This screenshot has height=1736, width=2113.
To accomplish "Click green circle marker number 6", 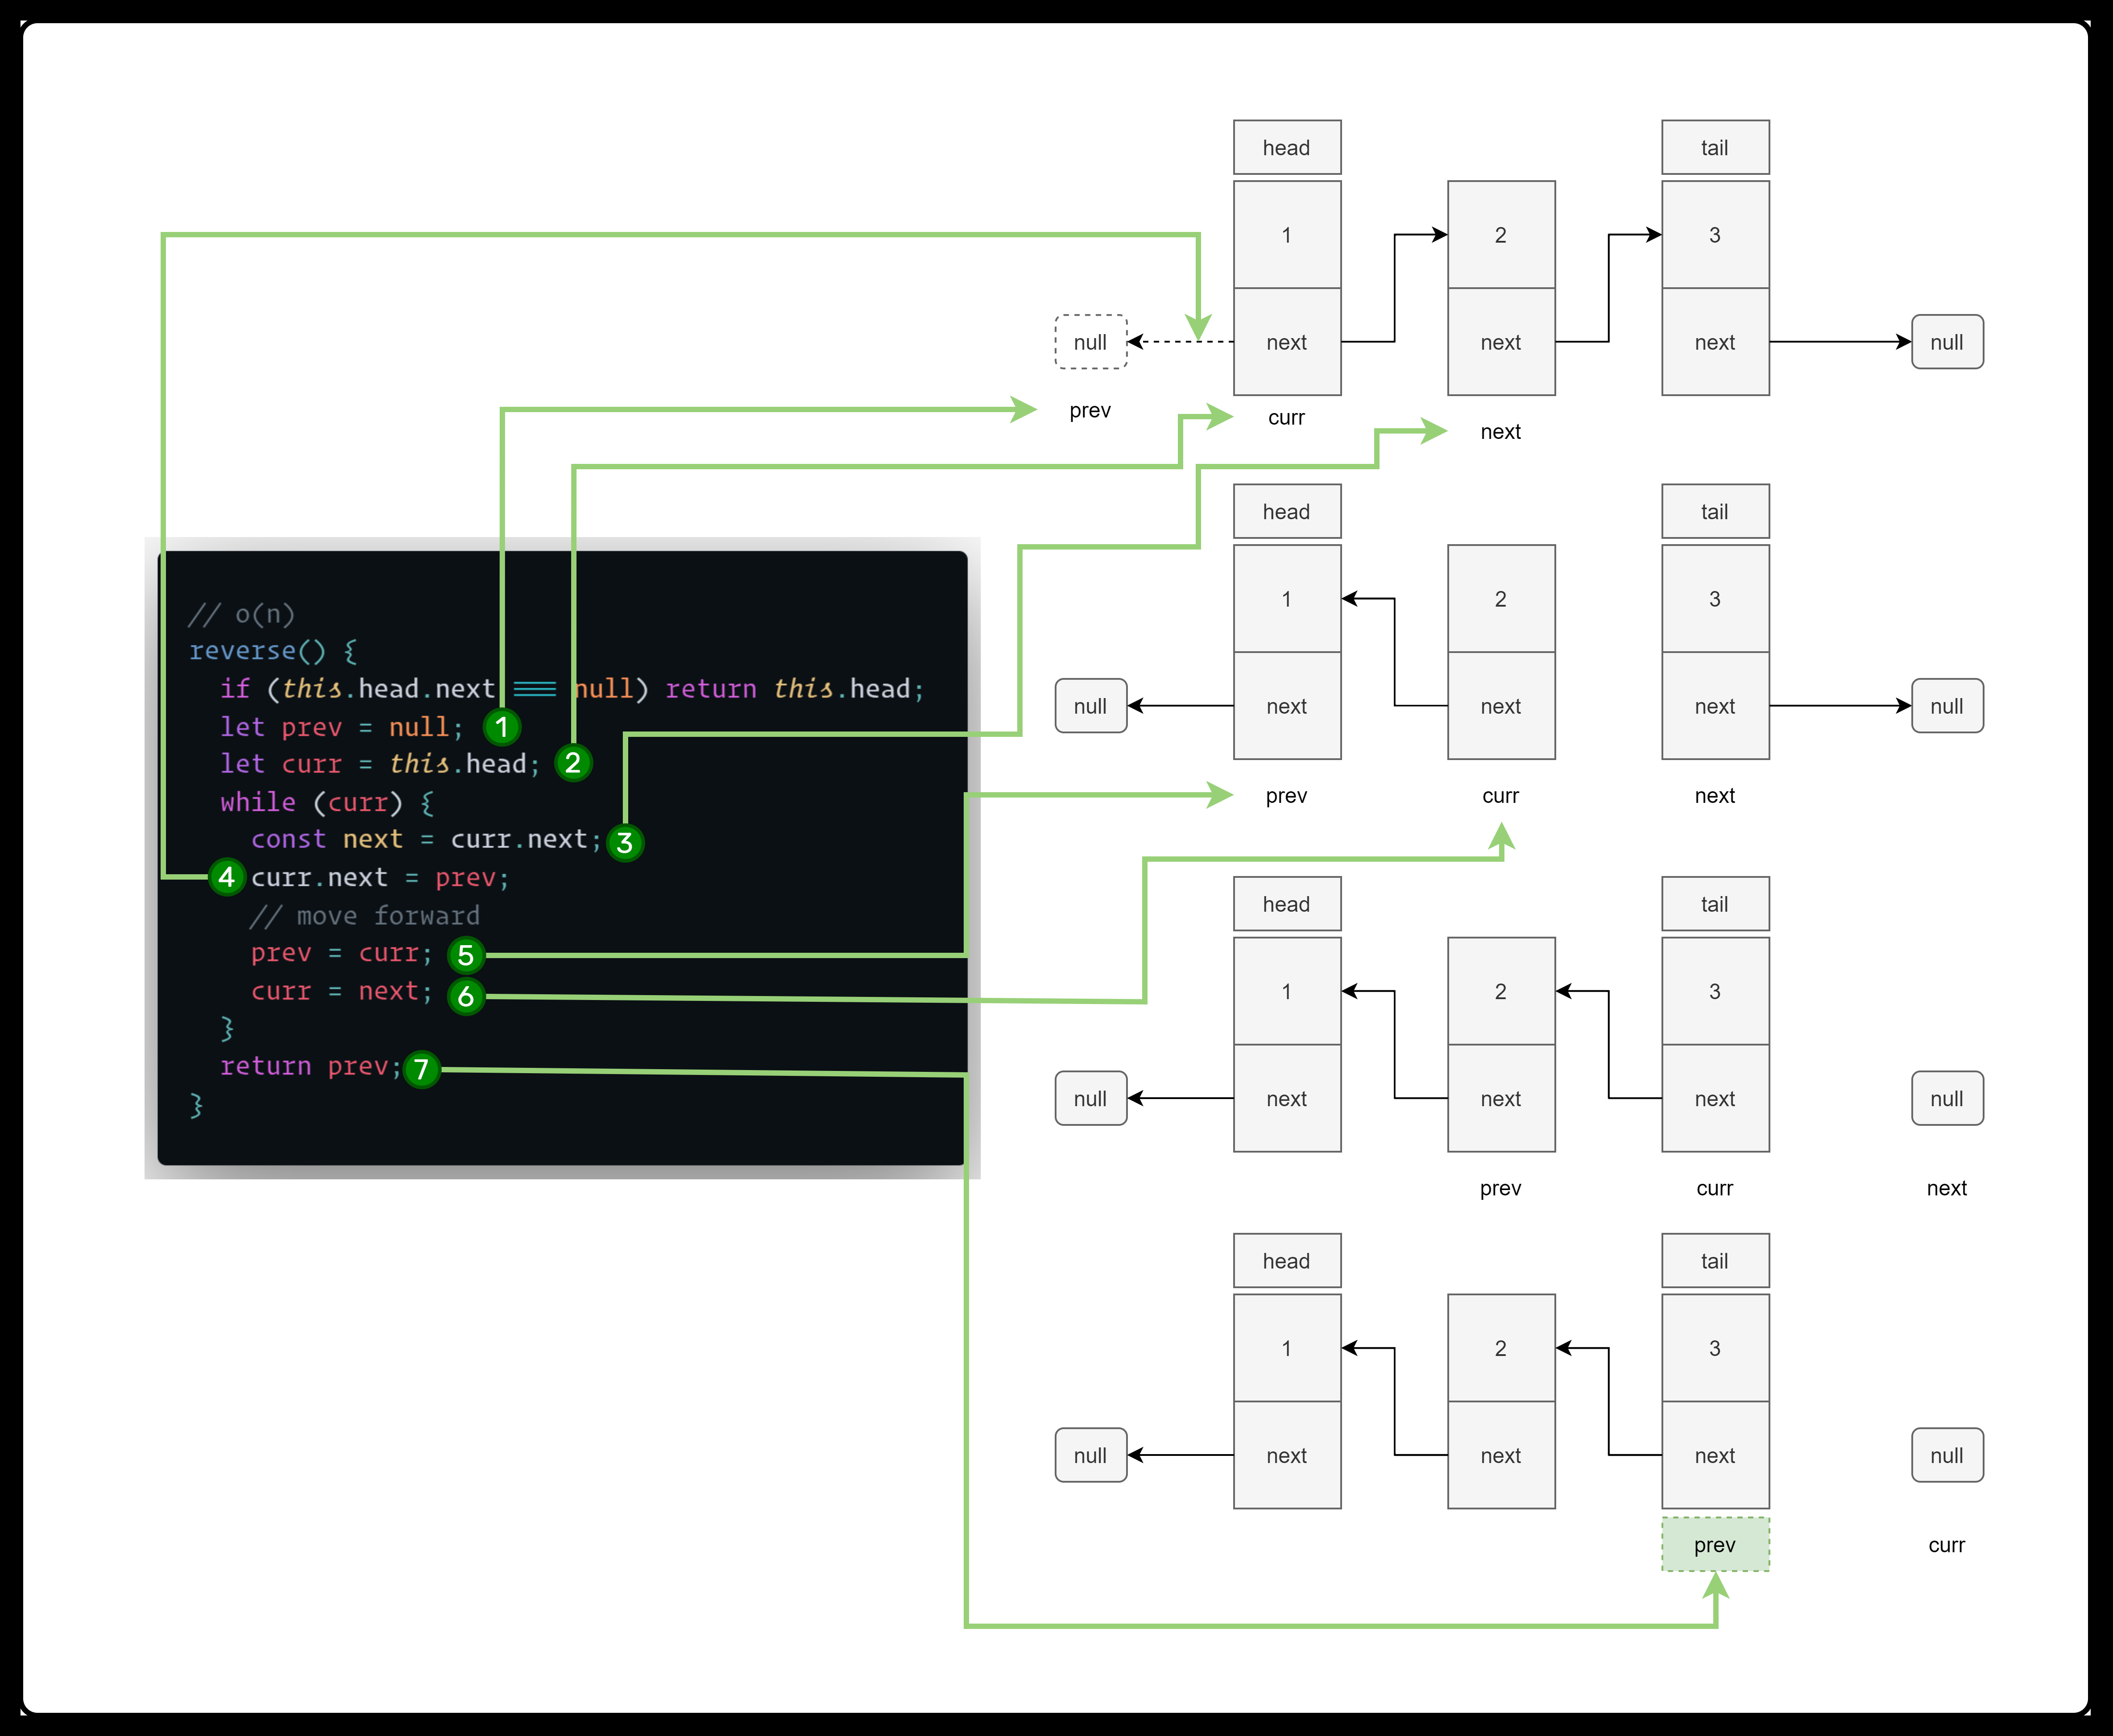I will pyautogui.click(x=466, y=996).
